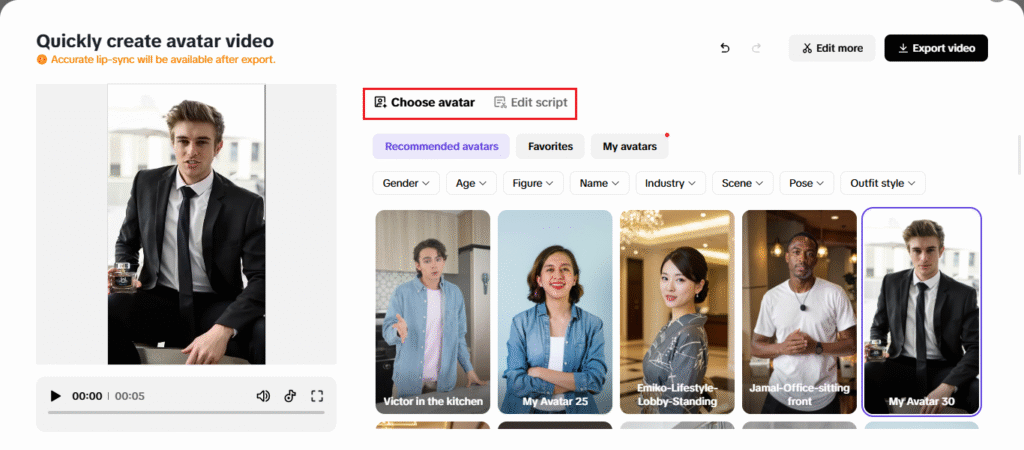The height and width of the screenshot is (450, 1024).
Task: Click the Export video button
Action: click(x=936, y=48)
